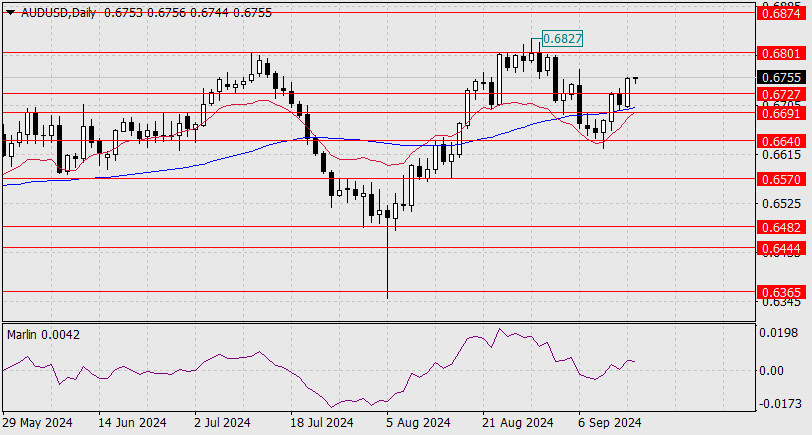Select the 0.6874 red level label
The height and width of the screenshot is (435, 812).
click(782, 13)
